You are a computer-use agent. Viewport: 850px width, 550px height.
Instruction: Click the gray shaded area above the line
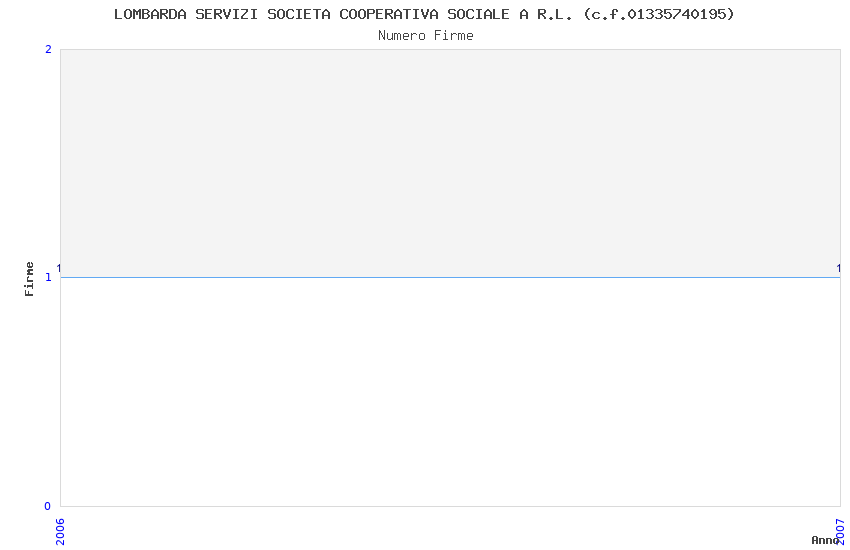[450, 163]
